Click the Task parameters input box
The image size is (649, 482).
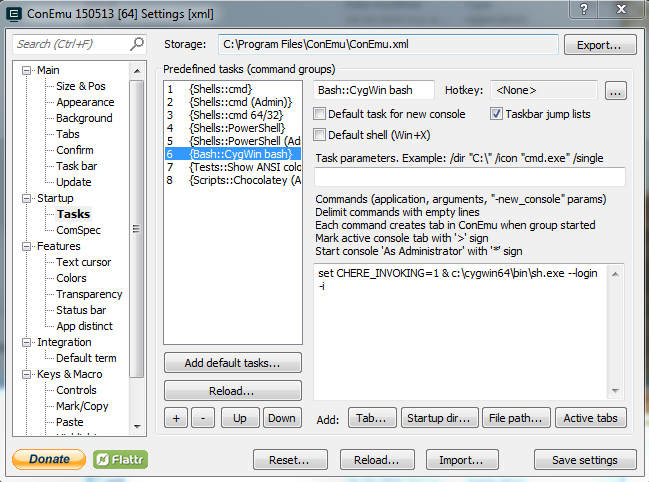point(470,177)
